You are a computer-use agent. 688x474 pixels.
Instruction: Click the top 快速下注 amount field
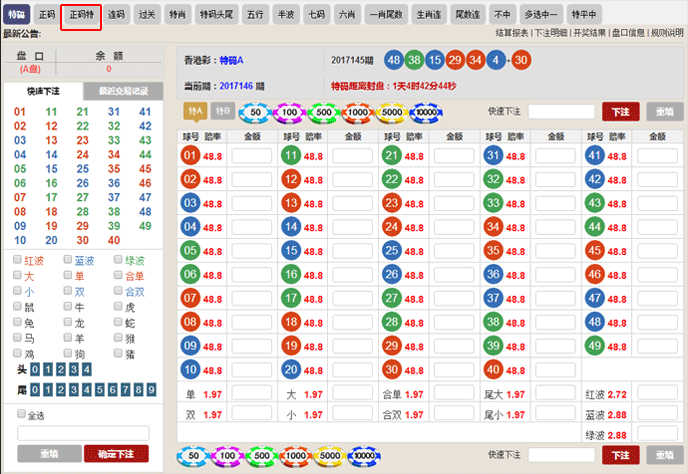coord(561,112)
